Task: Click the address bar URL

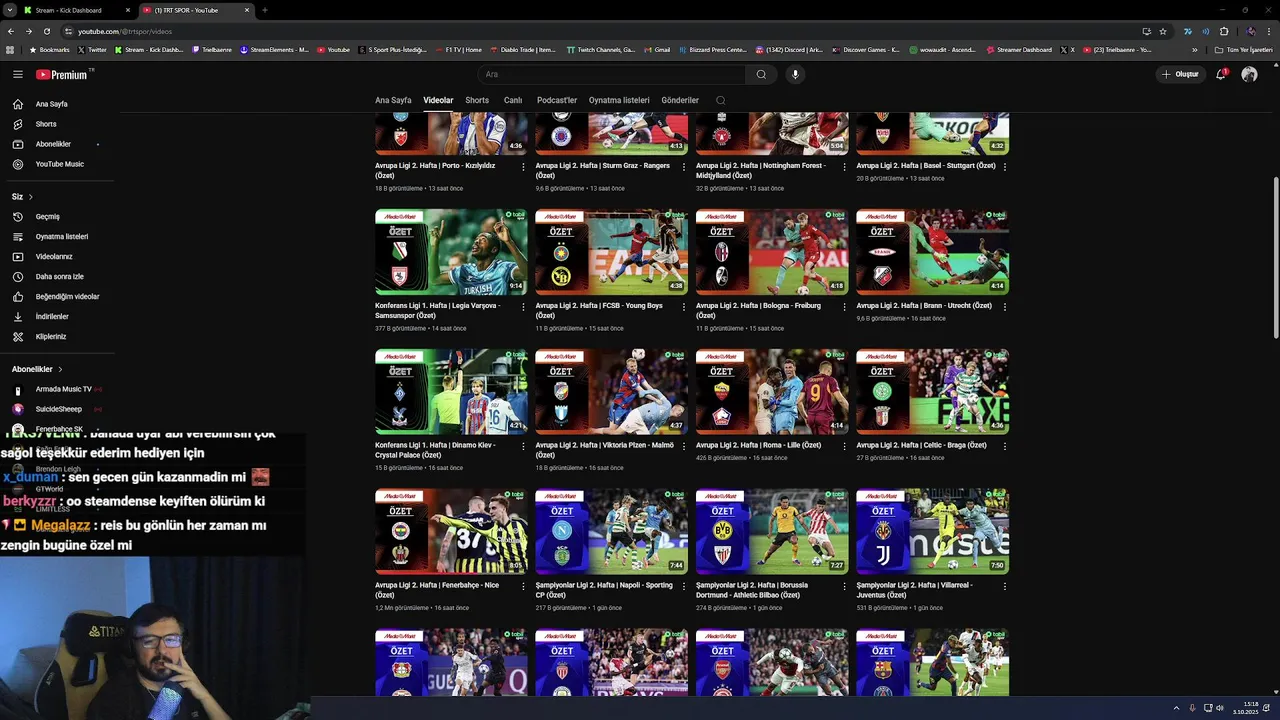Action: pyautogui.click(x=125, y=31)
